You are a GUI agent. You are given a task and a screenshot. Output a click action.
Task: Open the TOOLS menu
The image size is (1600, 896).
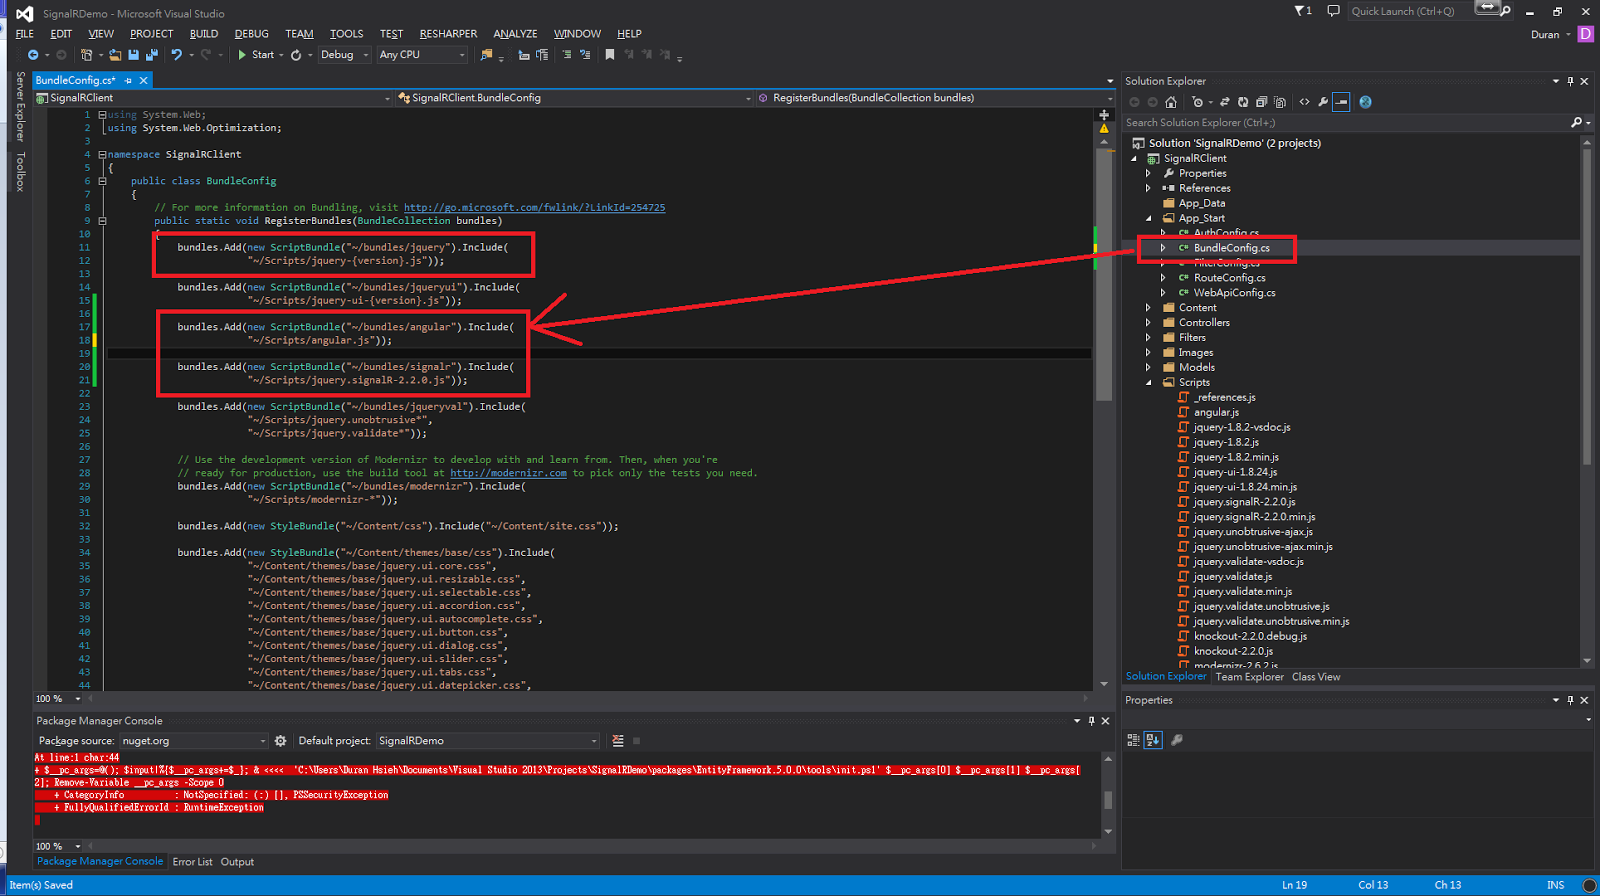point(347,34)
